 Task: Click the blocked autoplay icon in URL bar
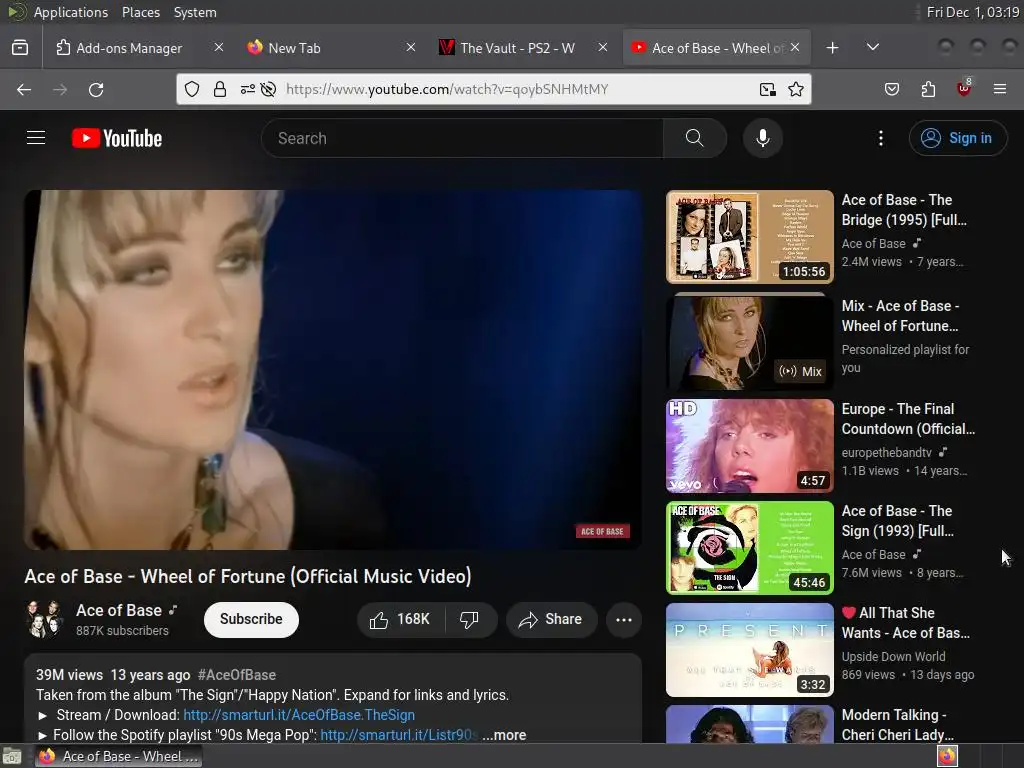(x=268, y=89)
